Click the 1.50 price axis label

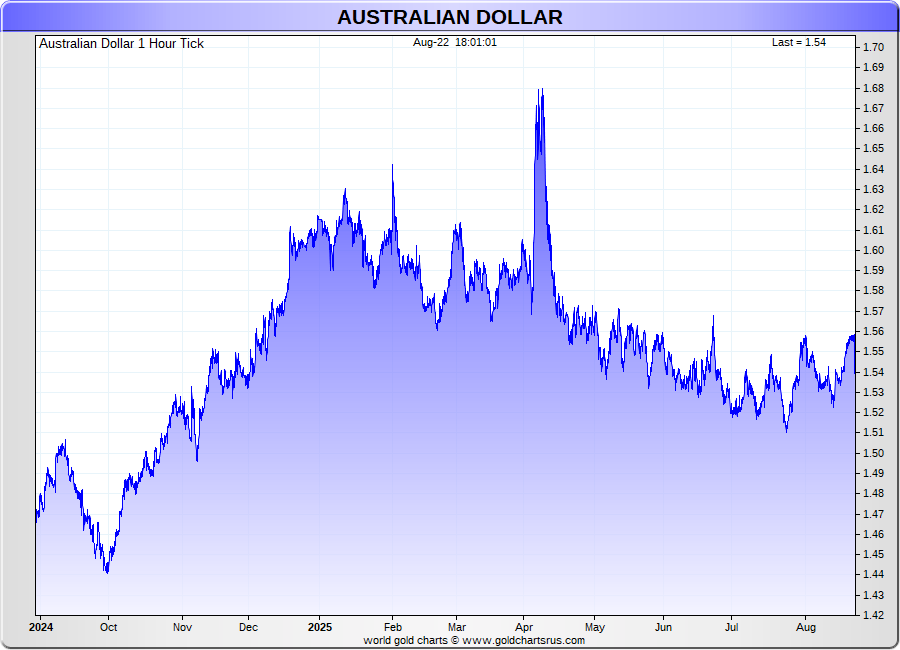pyautogui.click(x=872, y=453)
